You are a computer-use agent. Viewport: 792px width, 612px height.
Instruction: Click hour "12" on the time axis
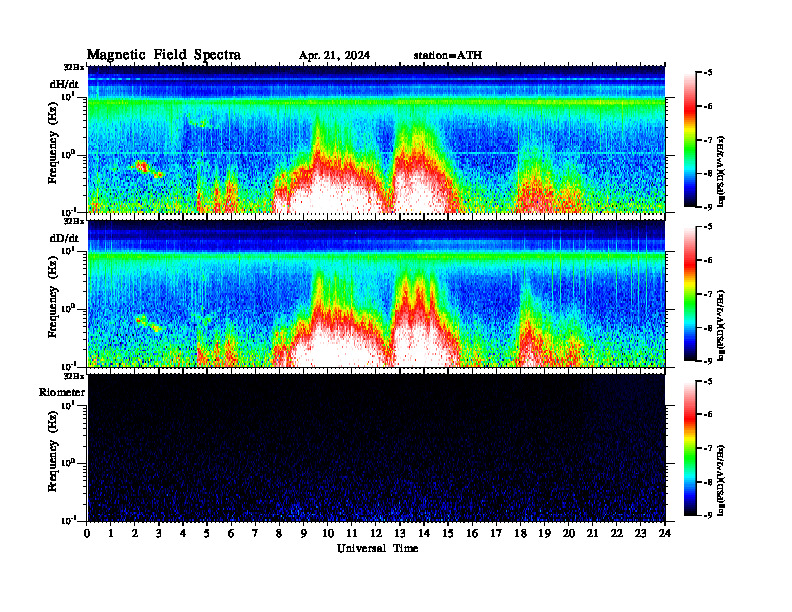[x=375, y=533]
